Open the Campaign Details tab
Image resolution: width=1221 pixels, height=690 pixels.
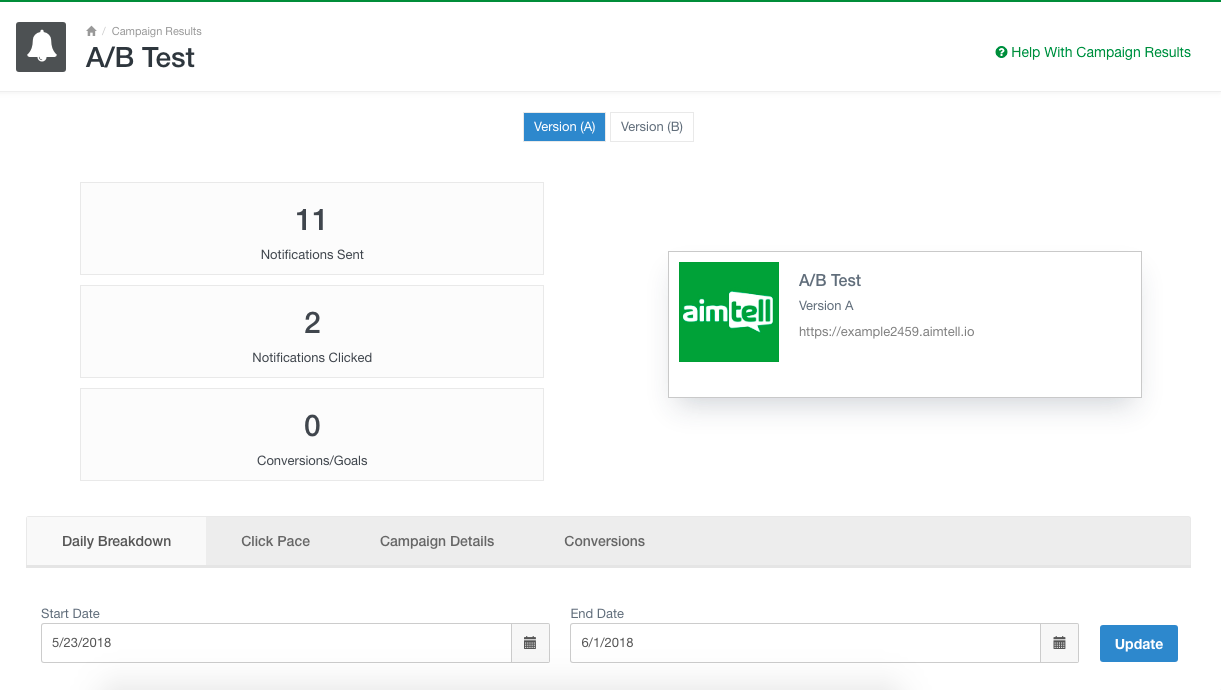pyautogui.click(x=437, y=541)
